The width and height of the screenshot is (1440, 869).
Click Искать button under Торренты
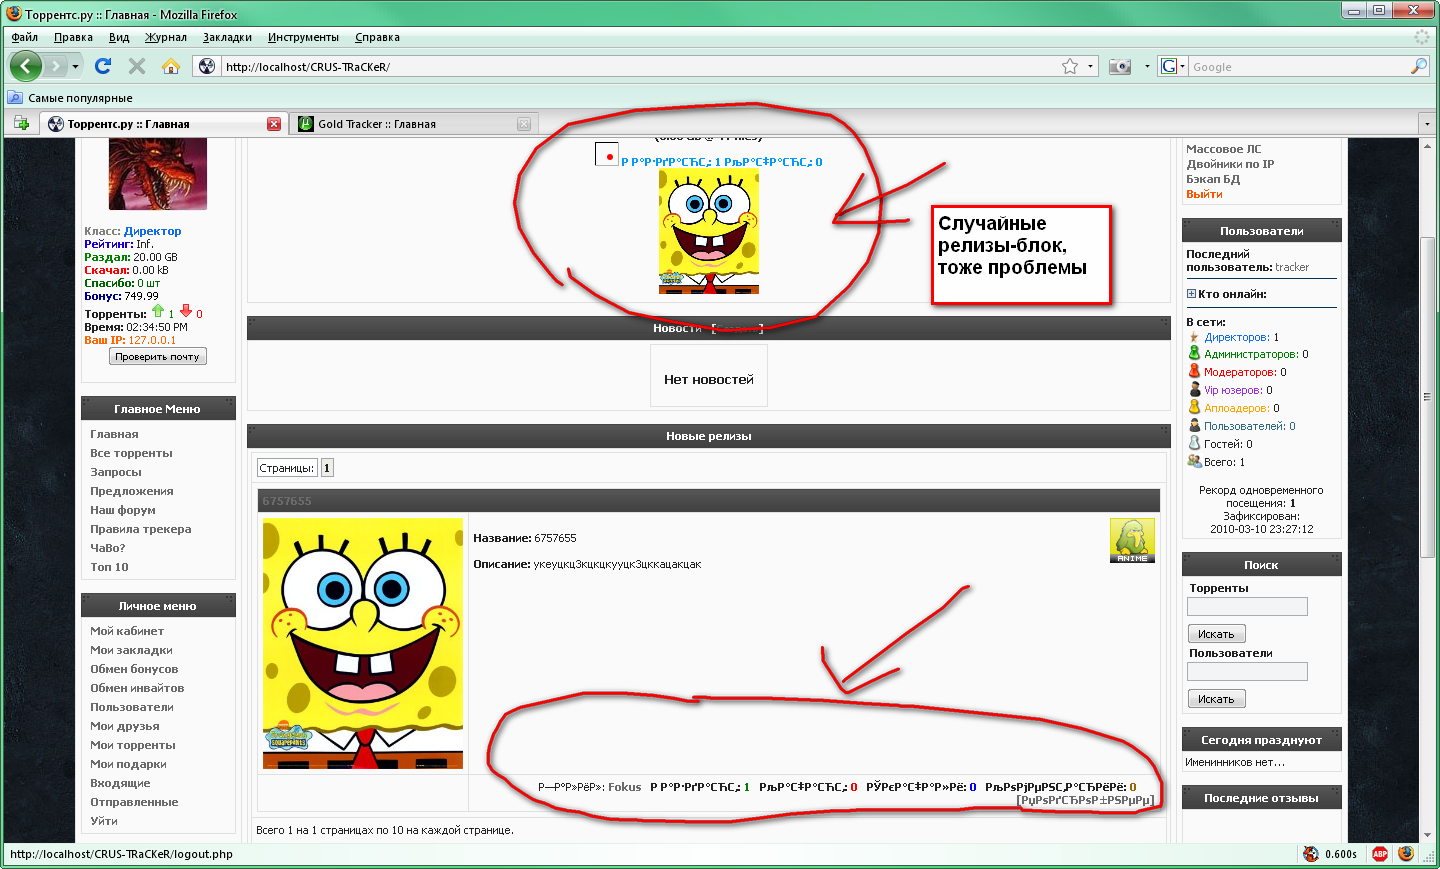coord(1216,634)
